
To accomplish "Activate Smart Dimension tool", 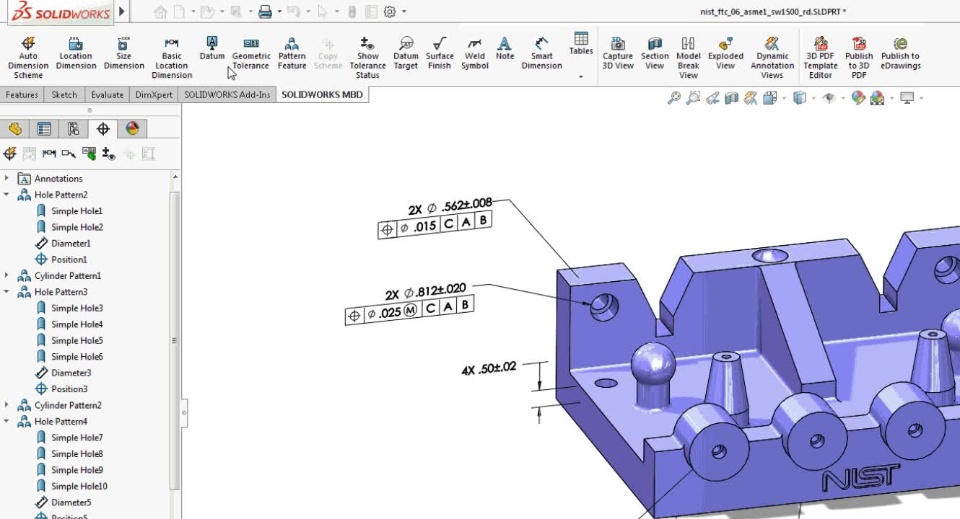I will 541,53.
